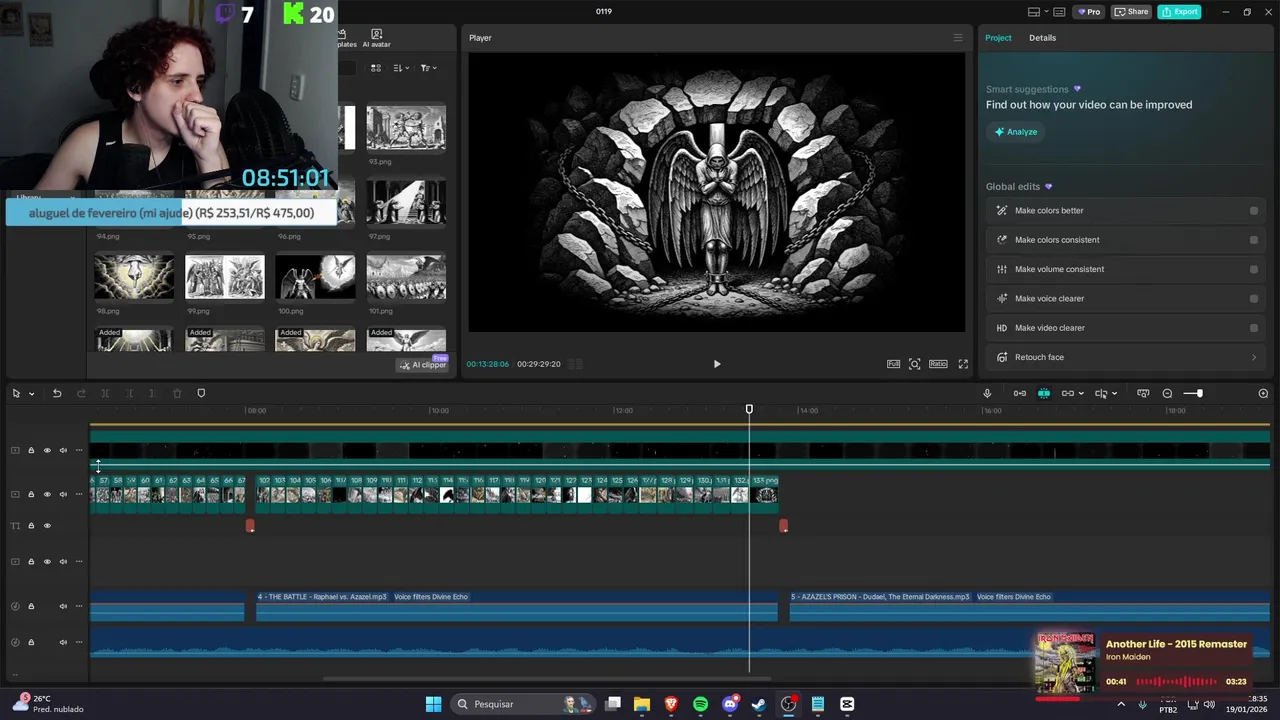Toggle the highlighted auto snapping icon
Image resolution: width=1280 pixels, height=720 pixels.
[1044, 393]
